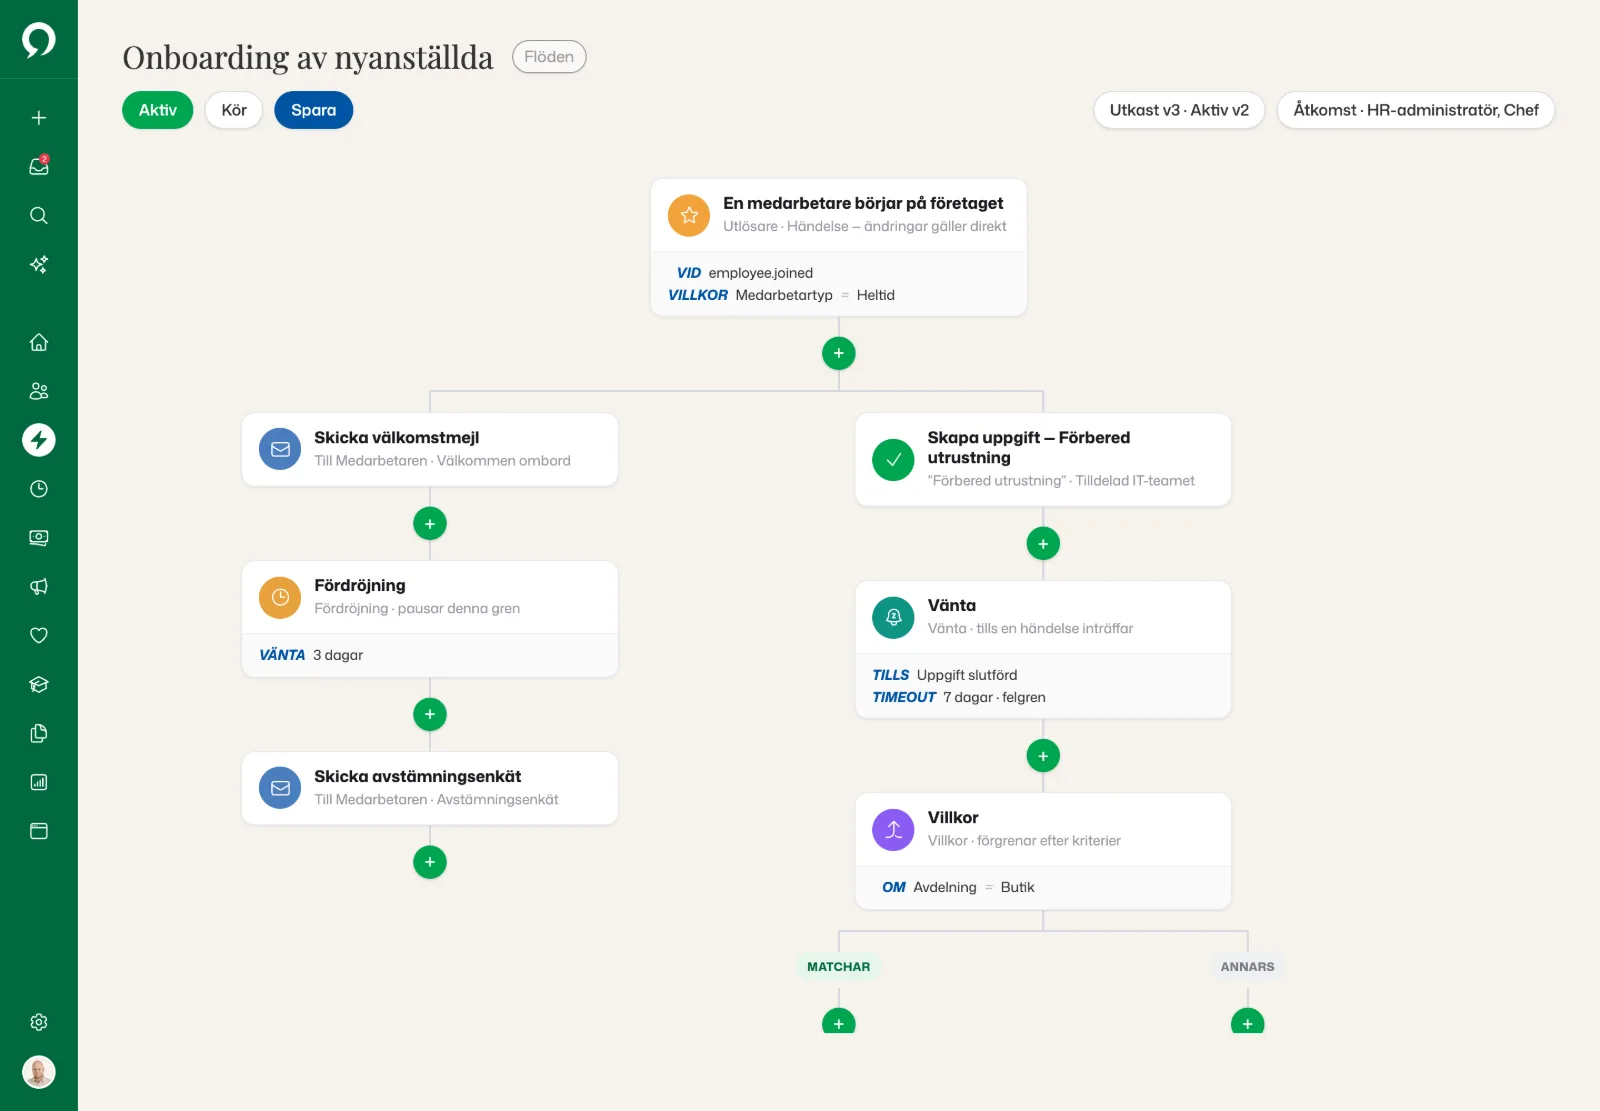Click the Kör button

point(234,110)
